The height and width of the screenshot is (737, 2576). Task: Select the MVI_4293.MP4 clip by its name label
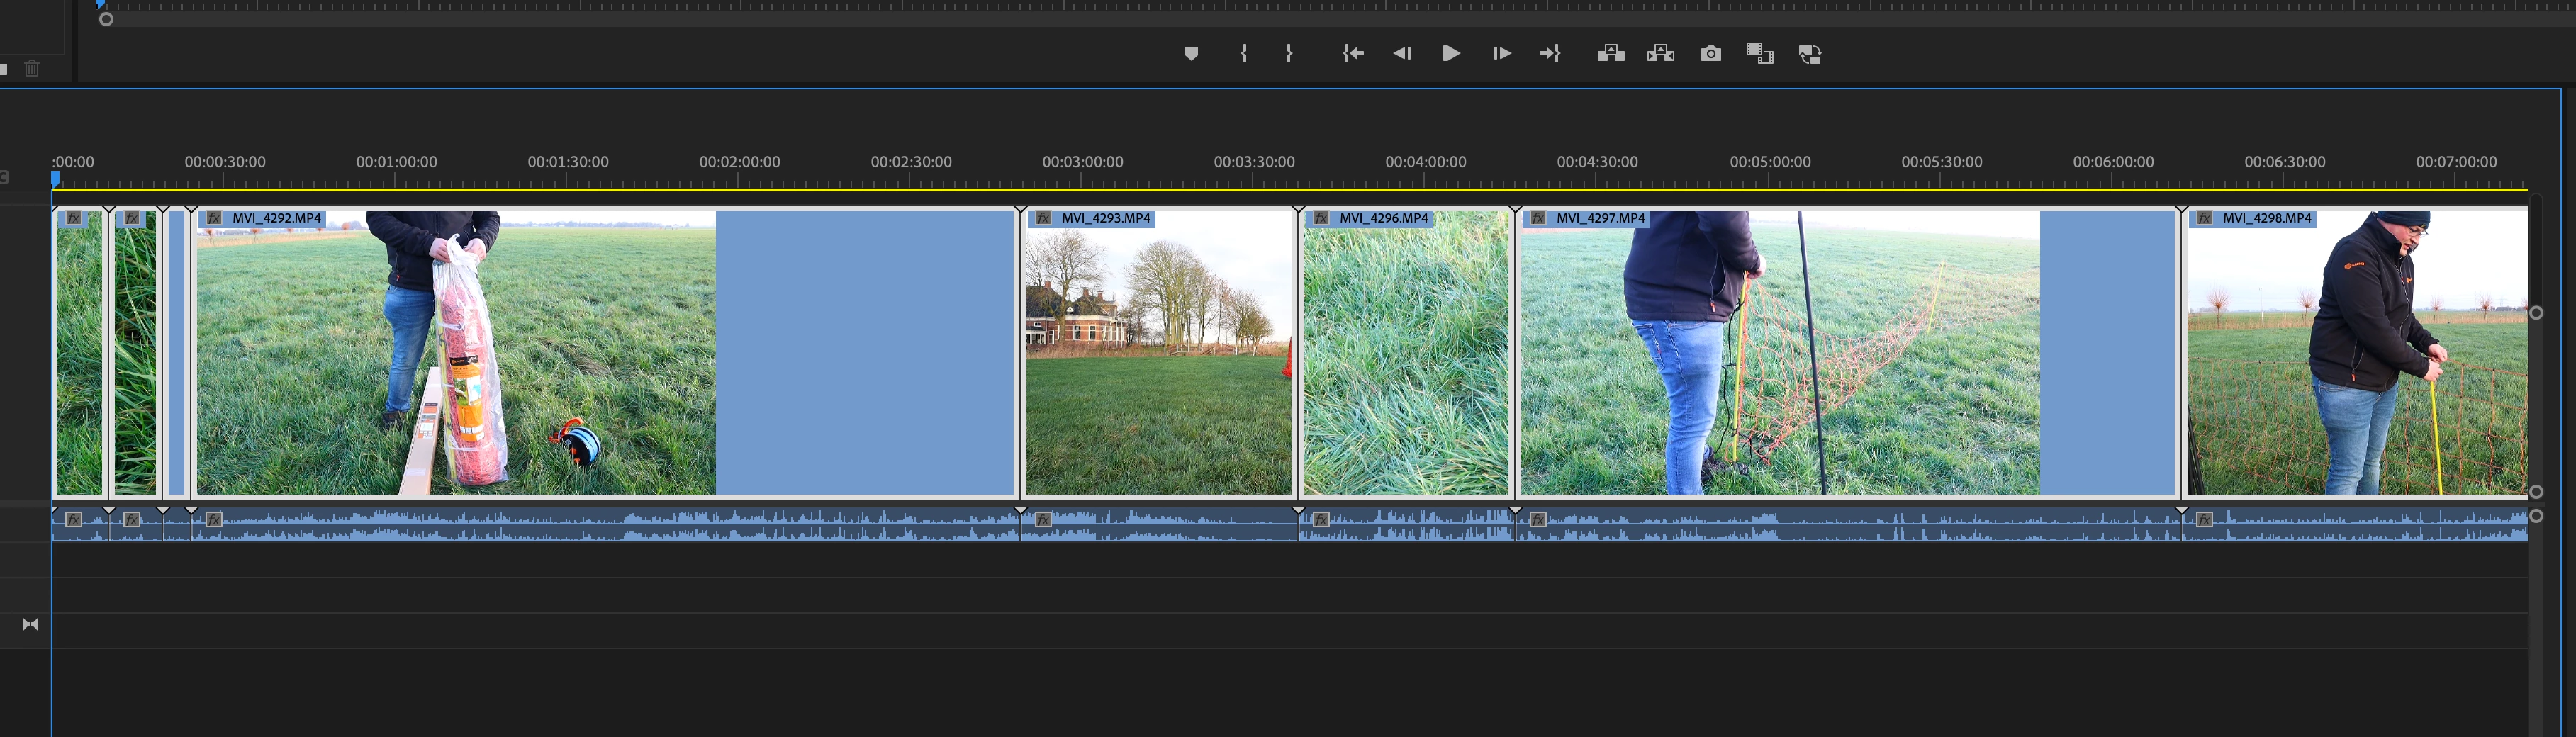click(1106, 218)
